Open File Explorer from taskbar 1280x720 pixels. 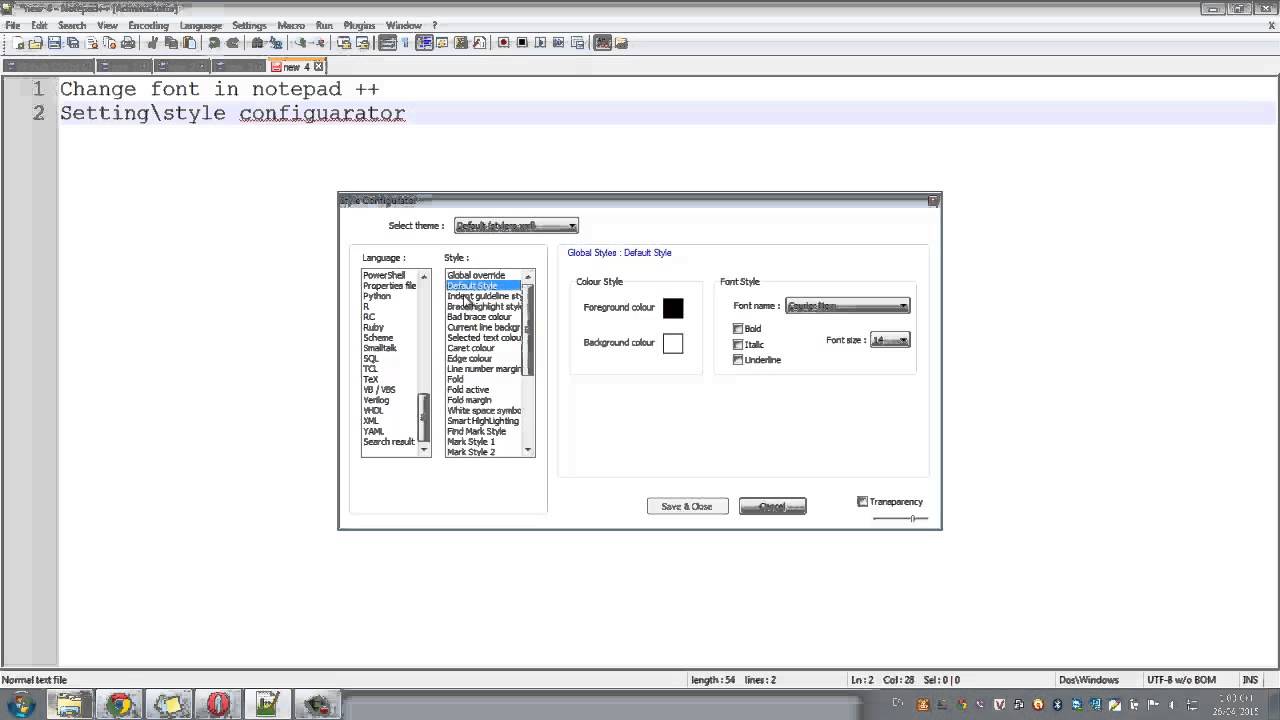tap(70, 705)
